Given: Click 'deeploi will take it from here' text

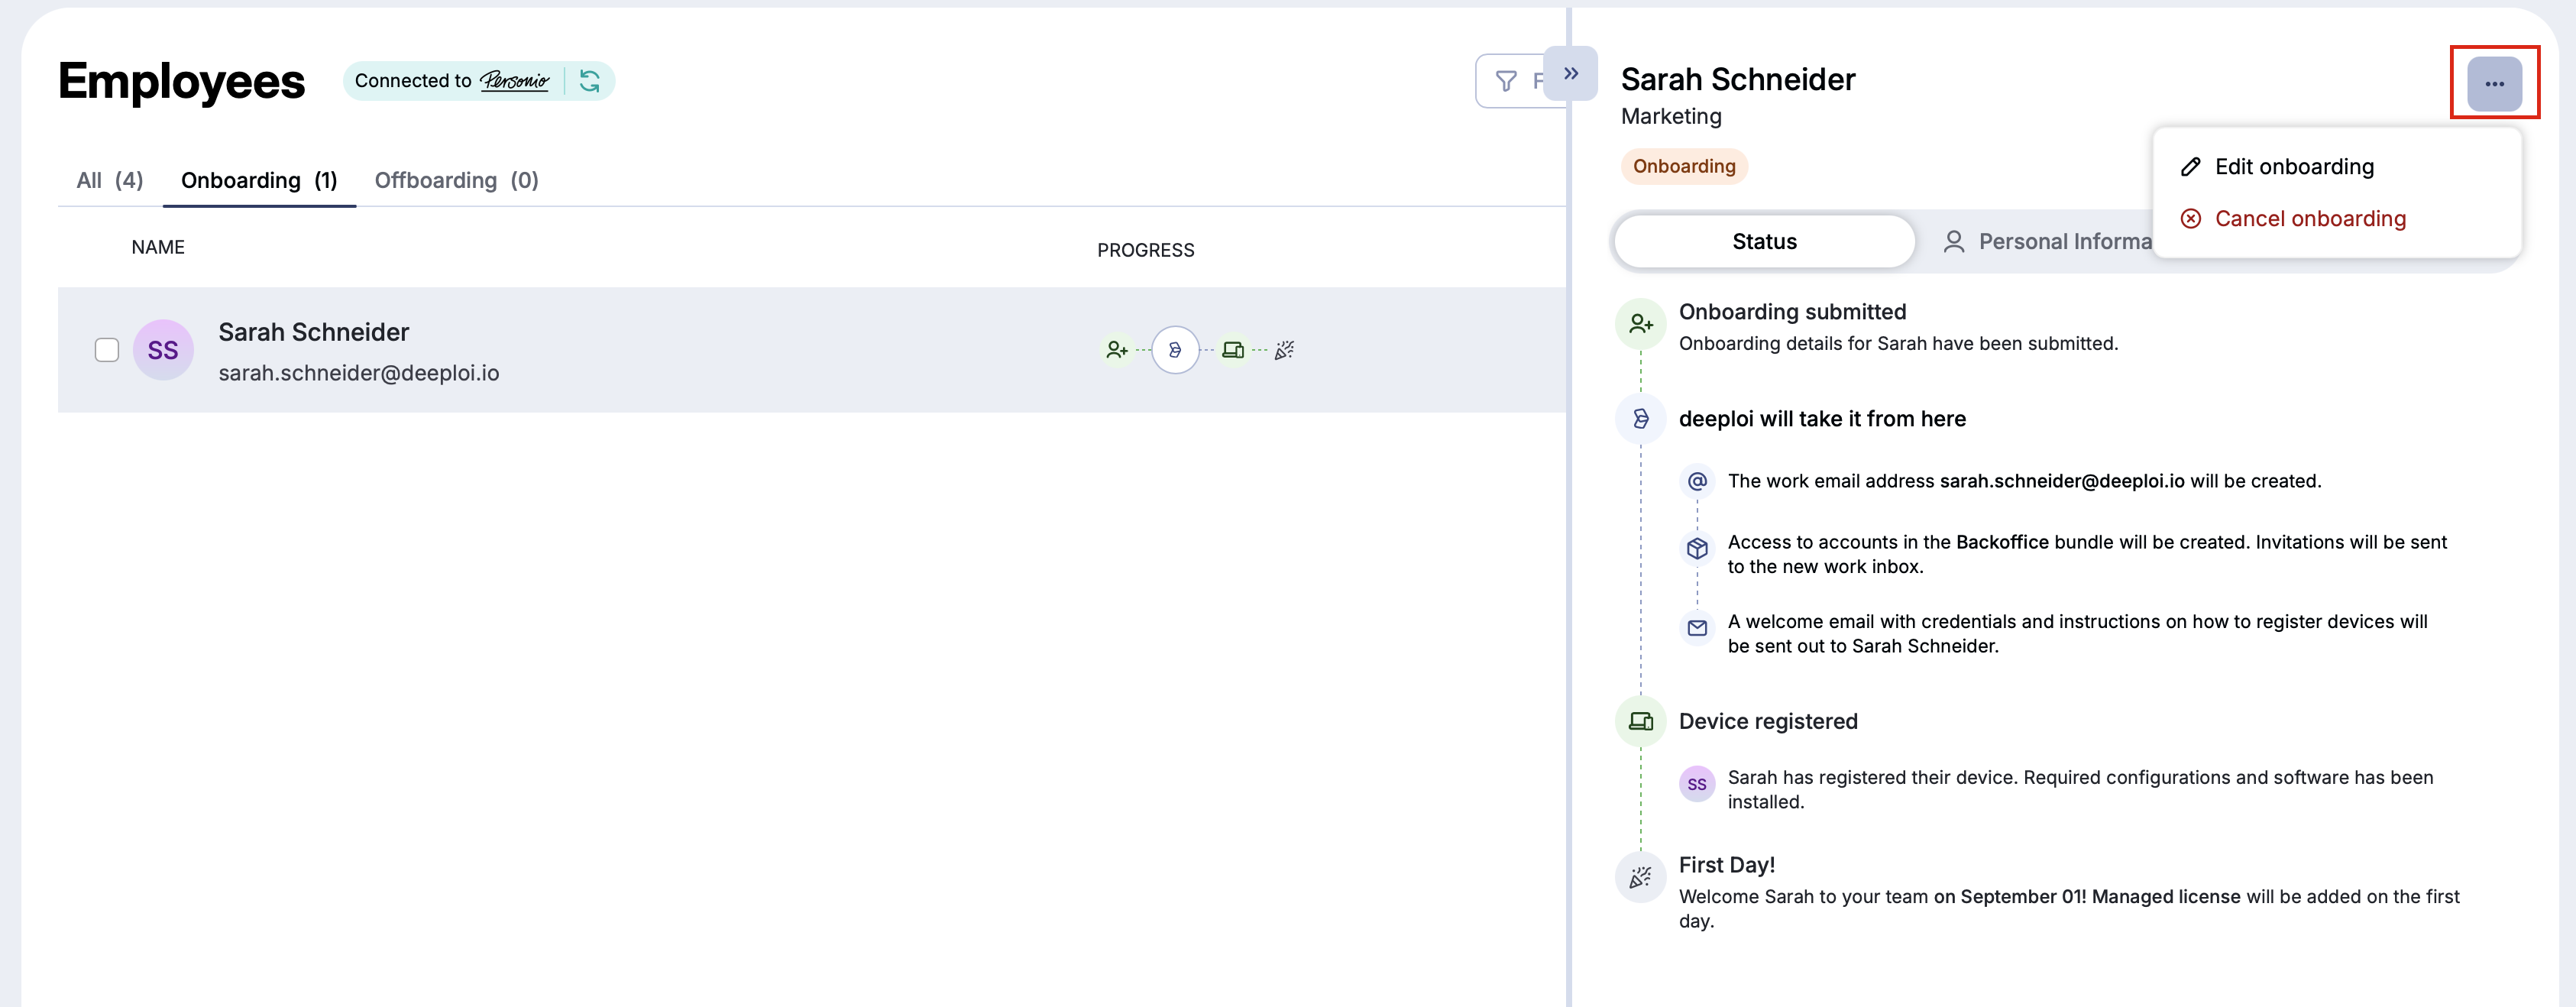Looking at the screenshot, I should (1822, 419).
